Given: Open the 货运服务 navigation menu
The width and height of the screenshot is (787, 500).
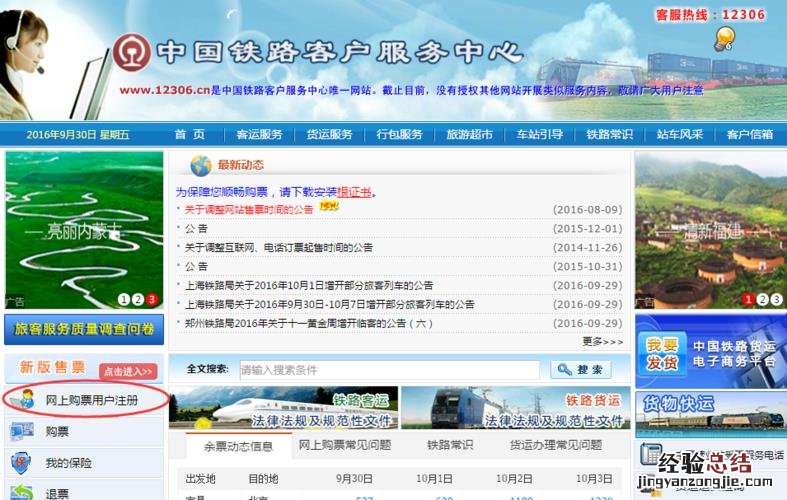Looking at the screenshot, I should tap(329, 135).
